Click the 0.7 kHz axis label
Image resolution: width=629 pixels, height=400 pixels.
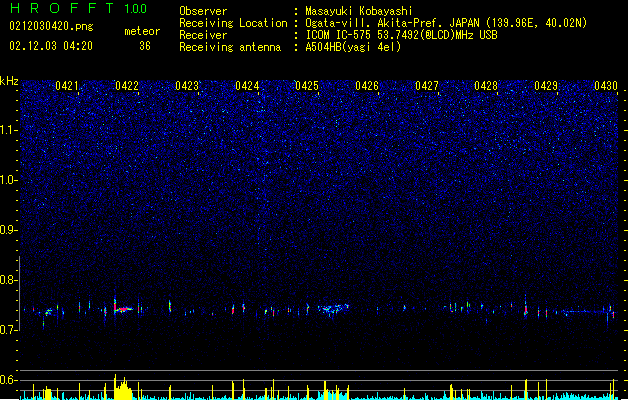pyautogui.click(x=9, y=330)
